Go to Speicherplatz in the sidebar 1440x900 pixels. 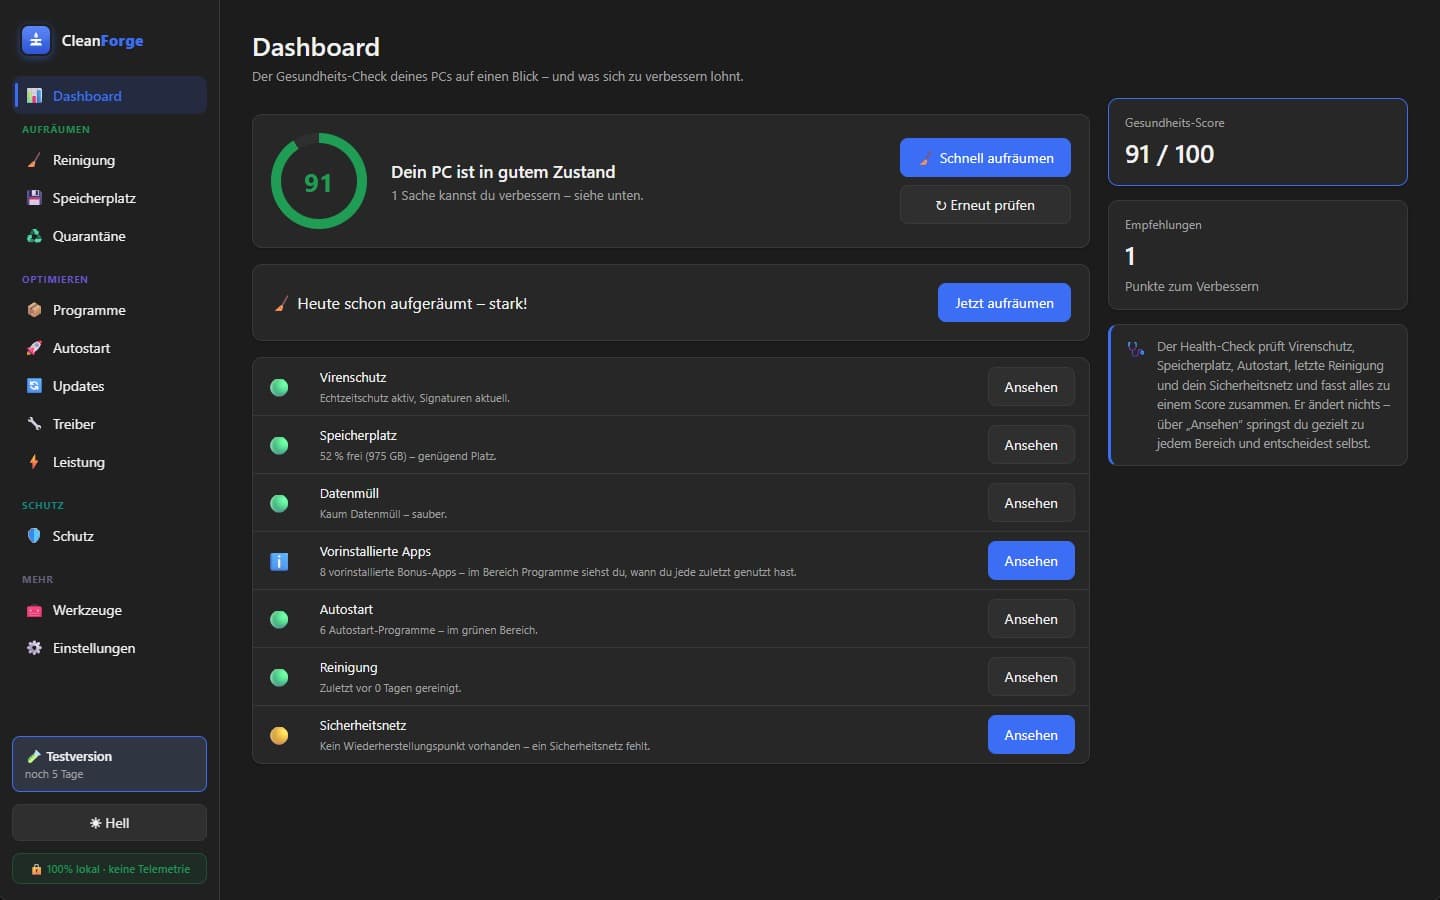coord(109,198)
